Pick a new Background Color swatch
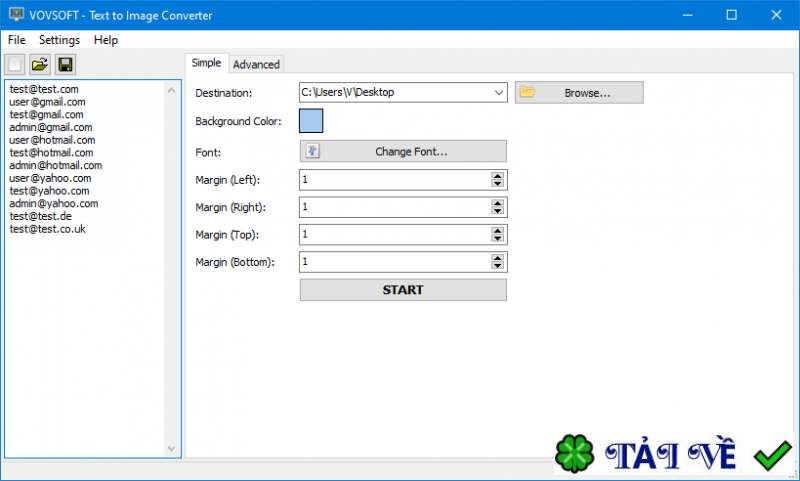The width and height of the screenshot is (800, 481). pos(311,121)
